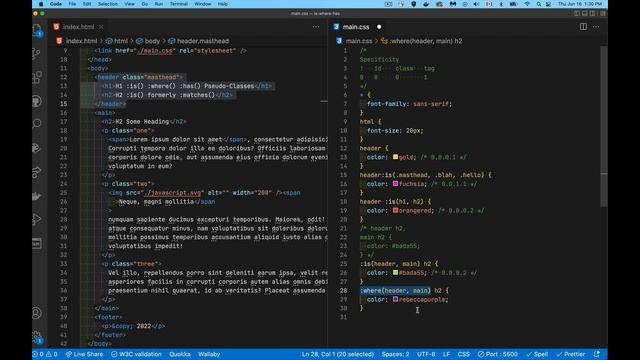Click the split editor right icon
Viewport: 640px width, 360px height.
click(583, 27)
